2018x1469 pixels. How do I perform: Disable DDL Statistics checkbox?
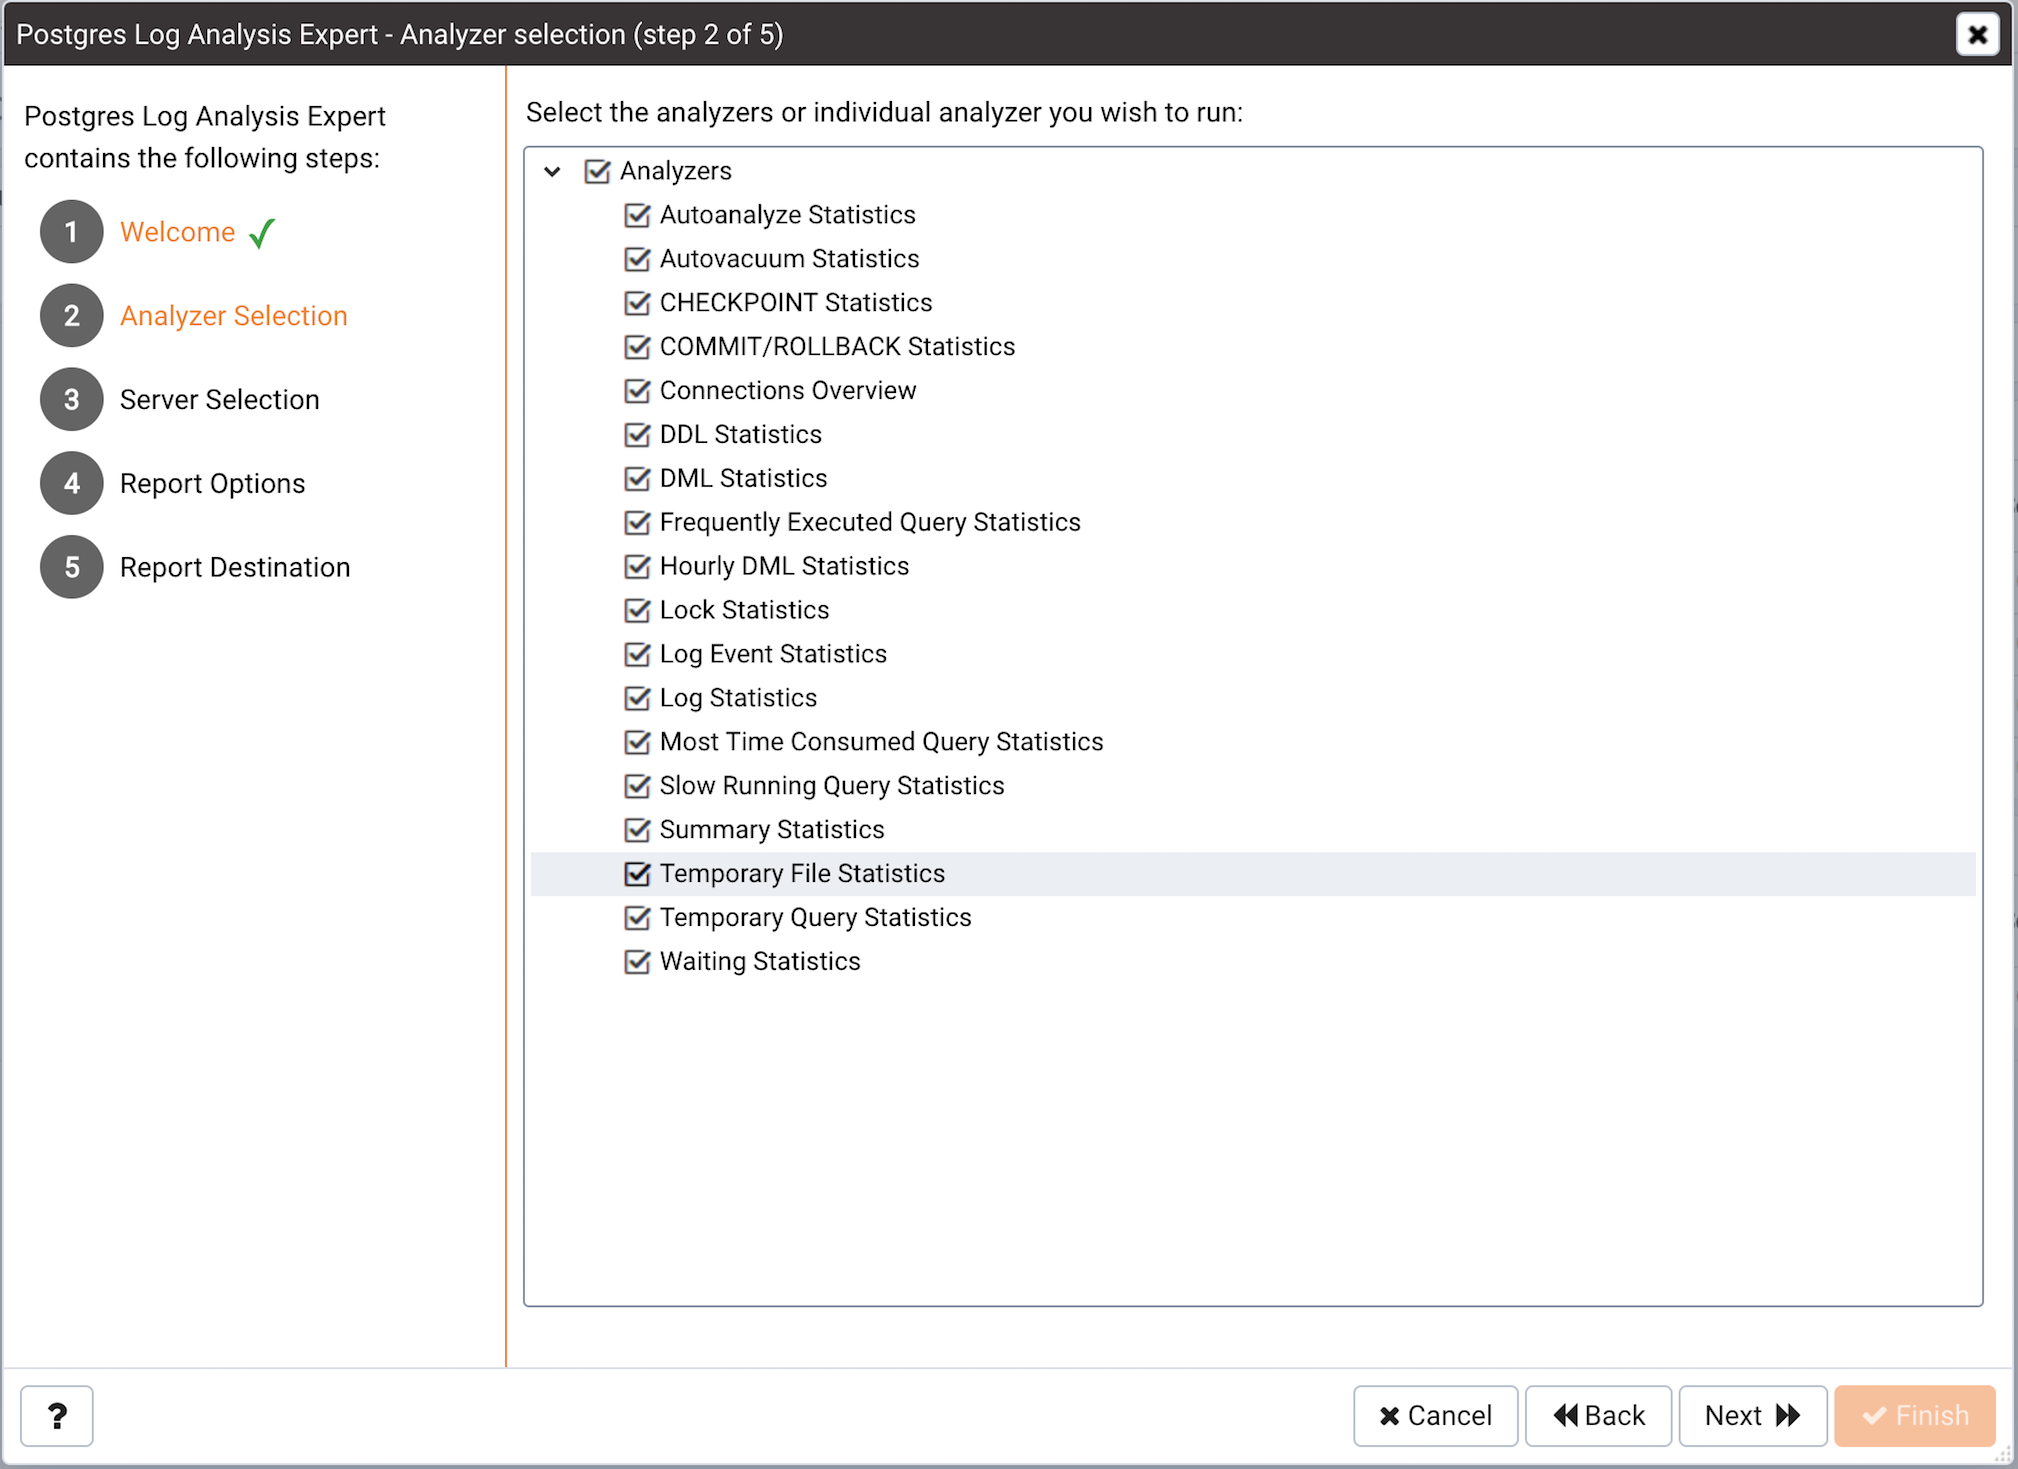637,435
